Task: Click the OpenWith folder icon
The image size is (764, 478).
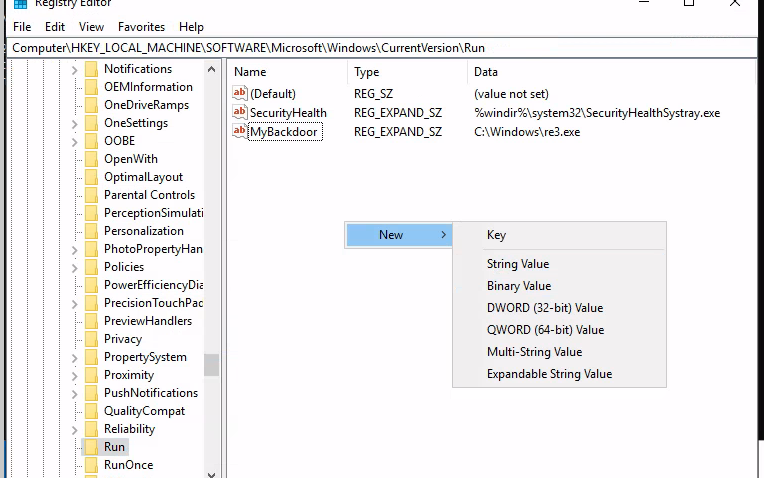Action: click(91, 159)
